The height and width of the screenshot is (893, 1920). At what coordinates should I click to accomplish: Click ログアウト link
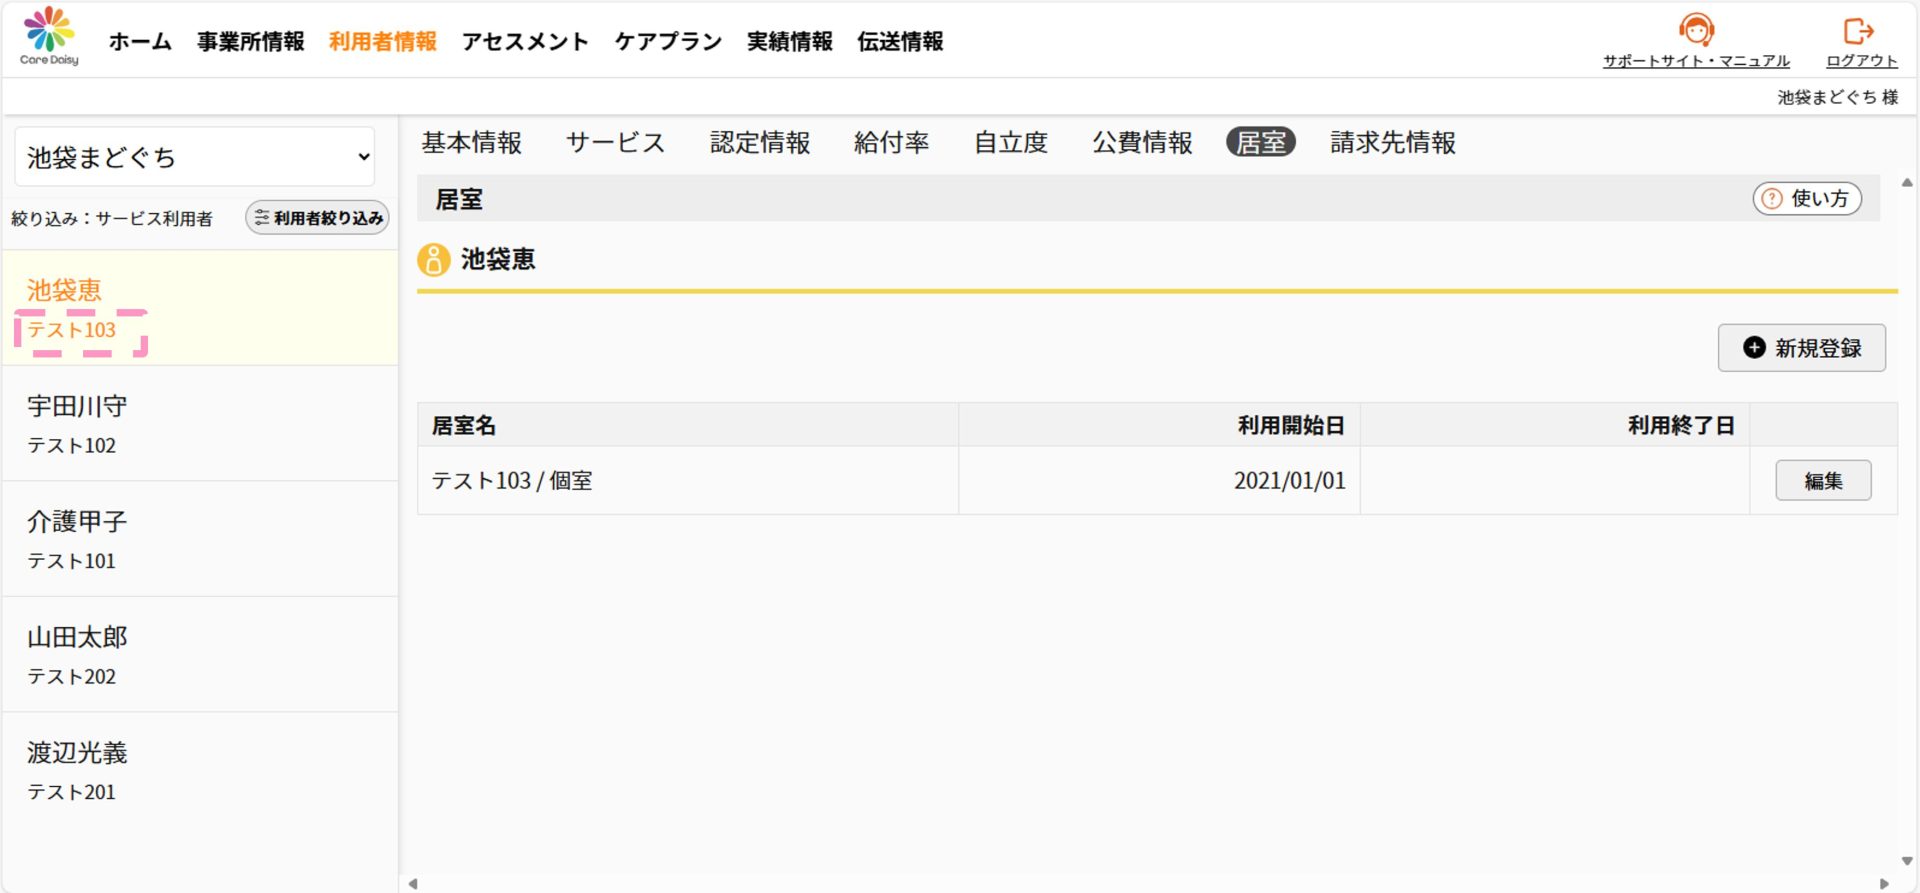point(1861,61)
